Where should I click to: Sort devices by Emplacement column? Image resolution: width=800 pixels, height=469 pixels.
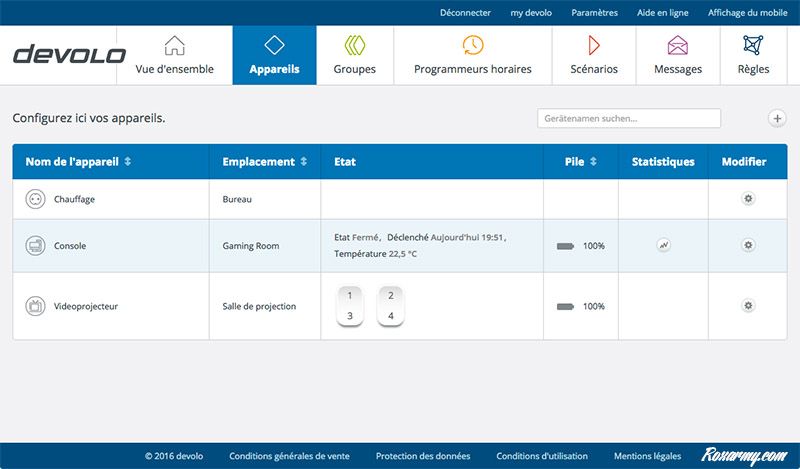[264, 162]
